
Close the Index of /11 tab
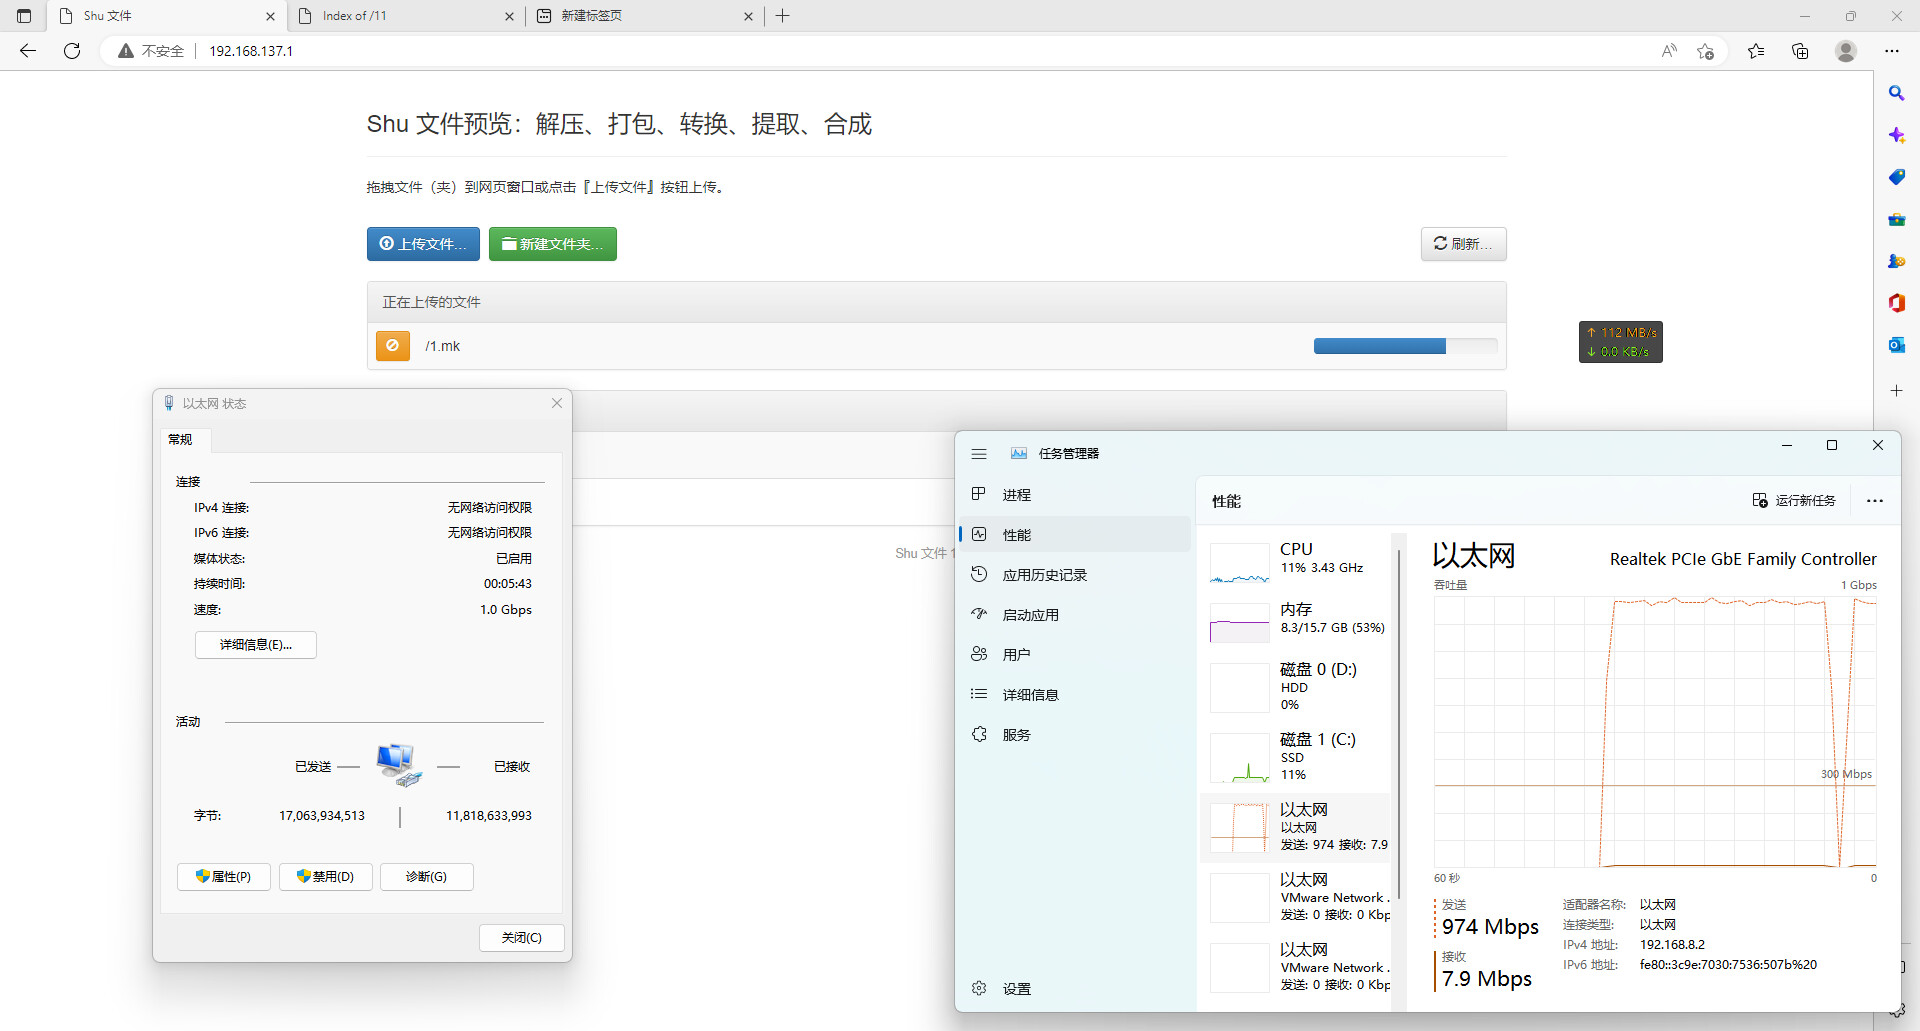509,16
